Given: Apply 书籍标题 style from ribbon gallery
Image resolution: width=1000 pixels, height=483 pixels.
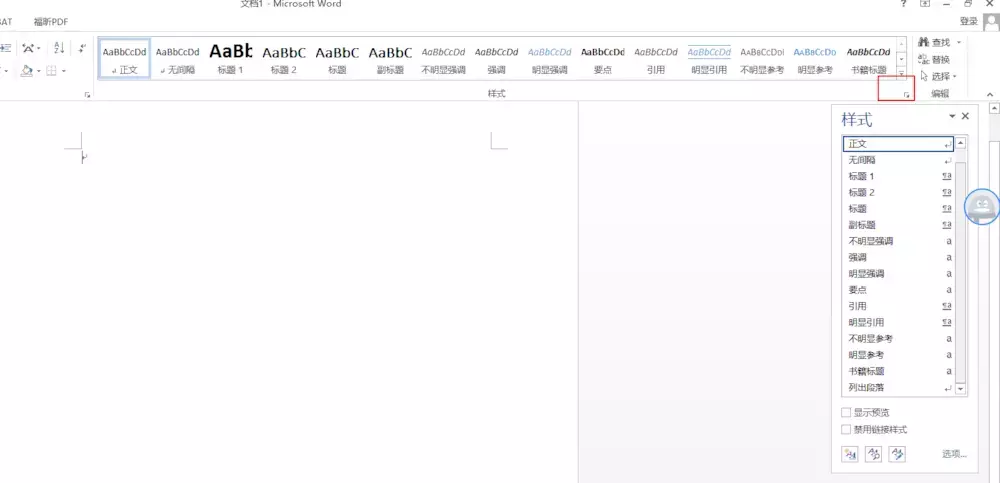Looking at the screenshot, I should pyautogui.click(x=868, y=58).
